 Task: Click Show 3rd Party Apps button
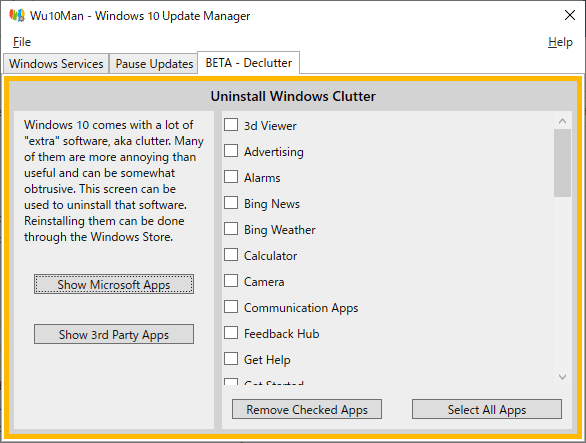[114, 334]
